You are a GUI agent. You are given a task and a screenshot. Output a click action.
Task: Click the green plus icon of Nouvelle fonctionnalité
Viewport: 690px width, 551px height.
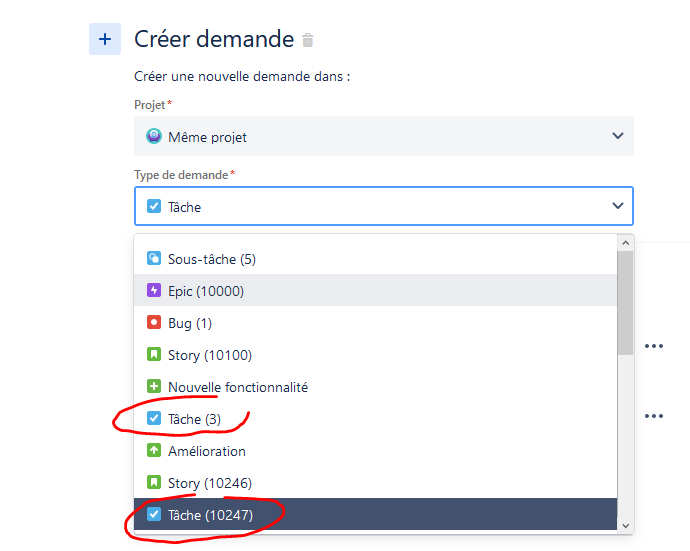pyautogui.click(x=154, y=386)
